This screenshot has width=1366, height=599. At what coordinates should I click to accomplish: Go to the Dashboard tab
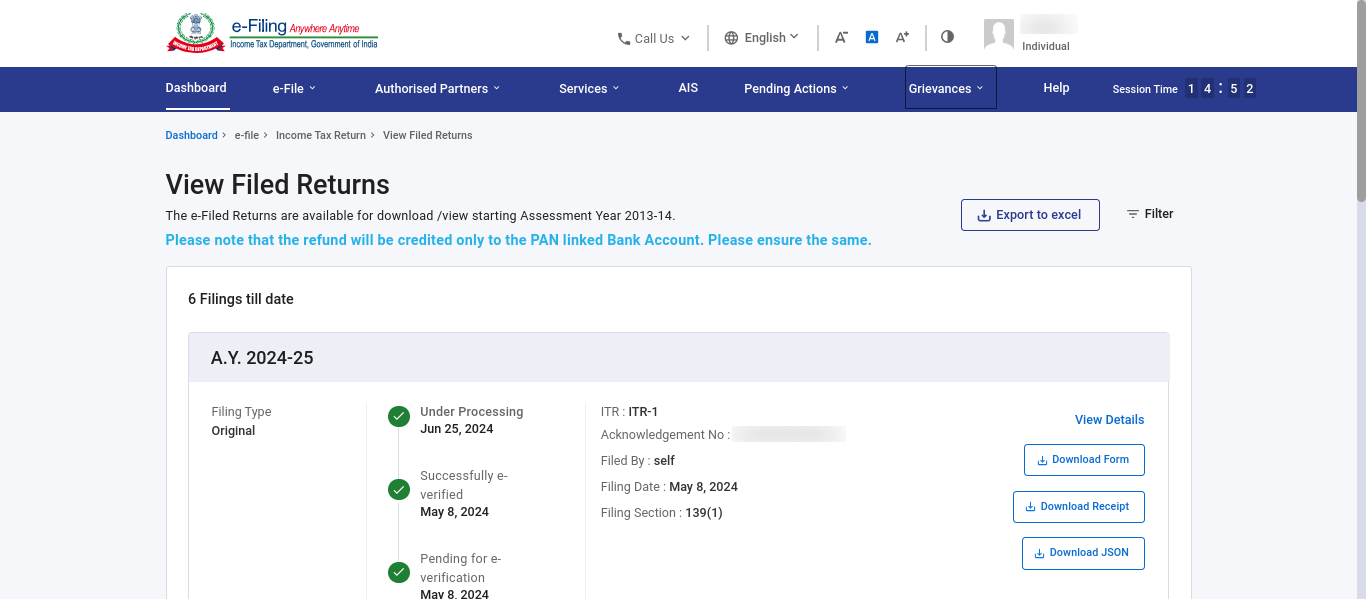coord(196,88)
